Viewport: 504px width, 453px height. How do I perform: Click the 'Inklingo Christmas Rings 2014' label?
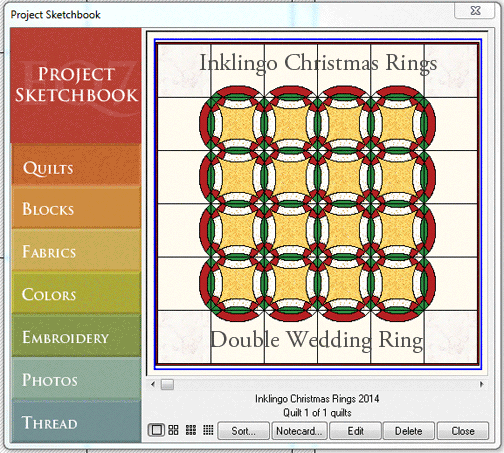pos(317,398)
